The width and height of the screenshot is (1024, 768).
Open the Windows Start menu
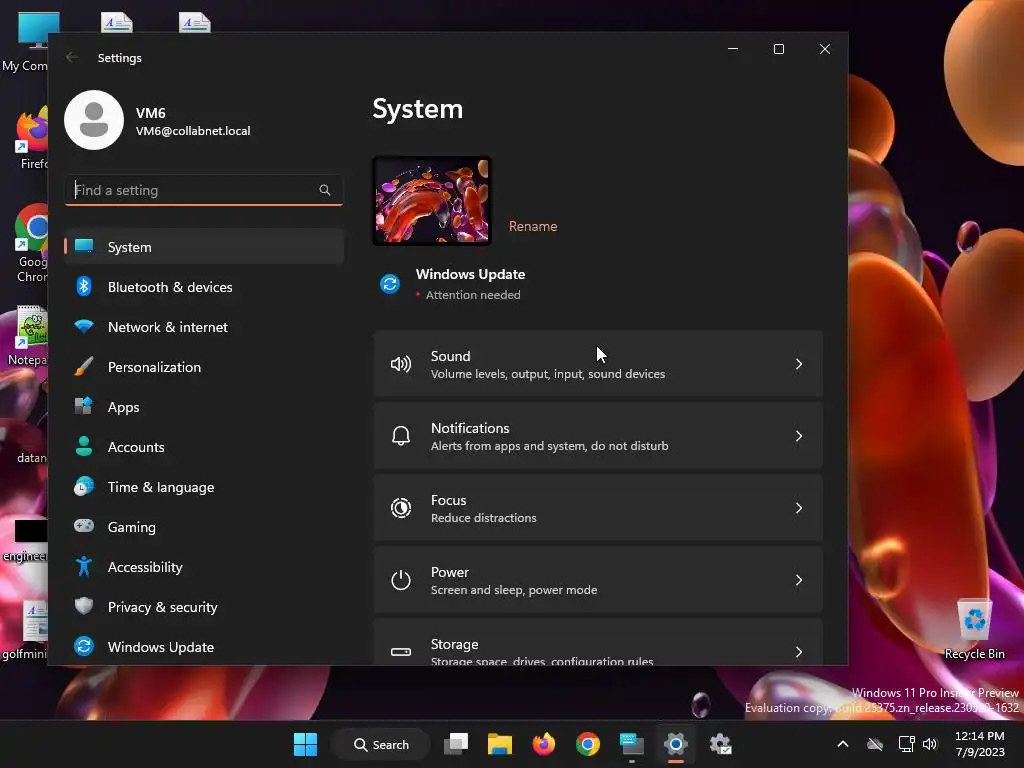coord(305,744)
